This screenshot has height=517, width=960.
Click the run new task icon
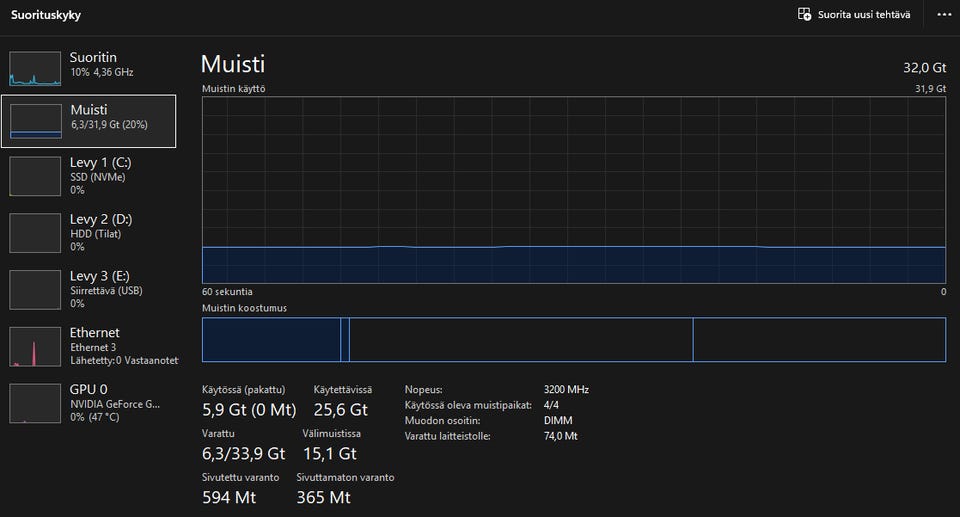click(x=804, y=14)
